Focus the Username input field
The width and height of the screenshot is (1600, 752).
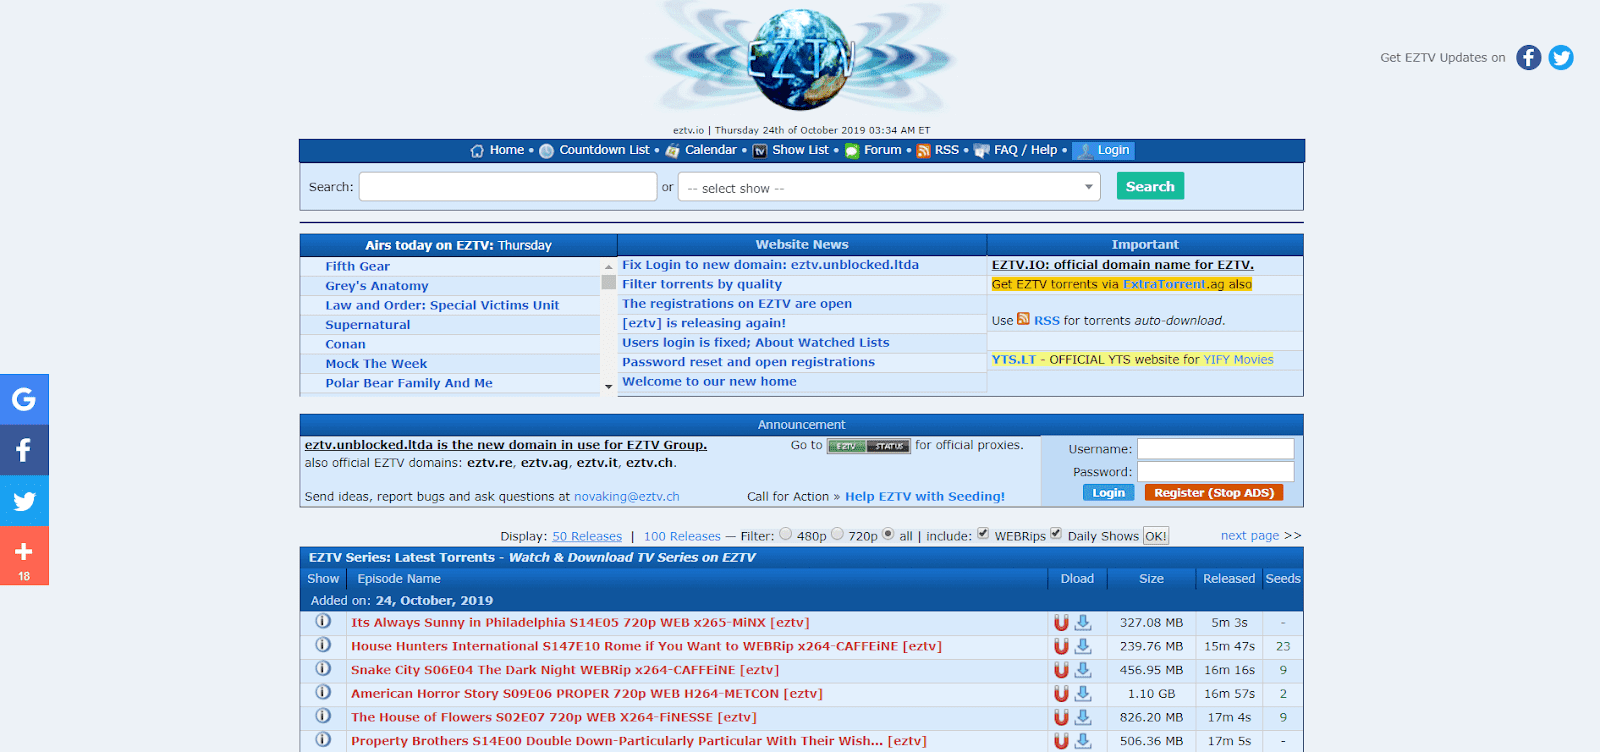coord(1216,449)
